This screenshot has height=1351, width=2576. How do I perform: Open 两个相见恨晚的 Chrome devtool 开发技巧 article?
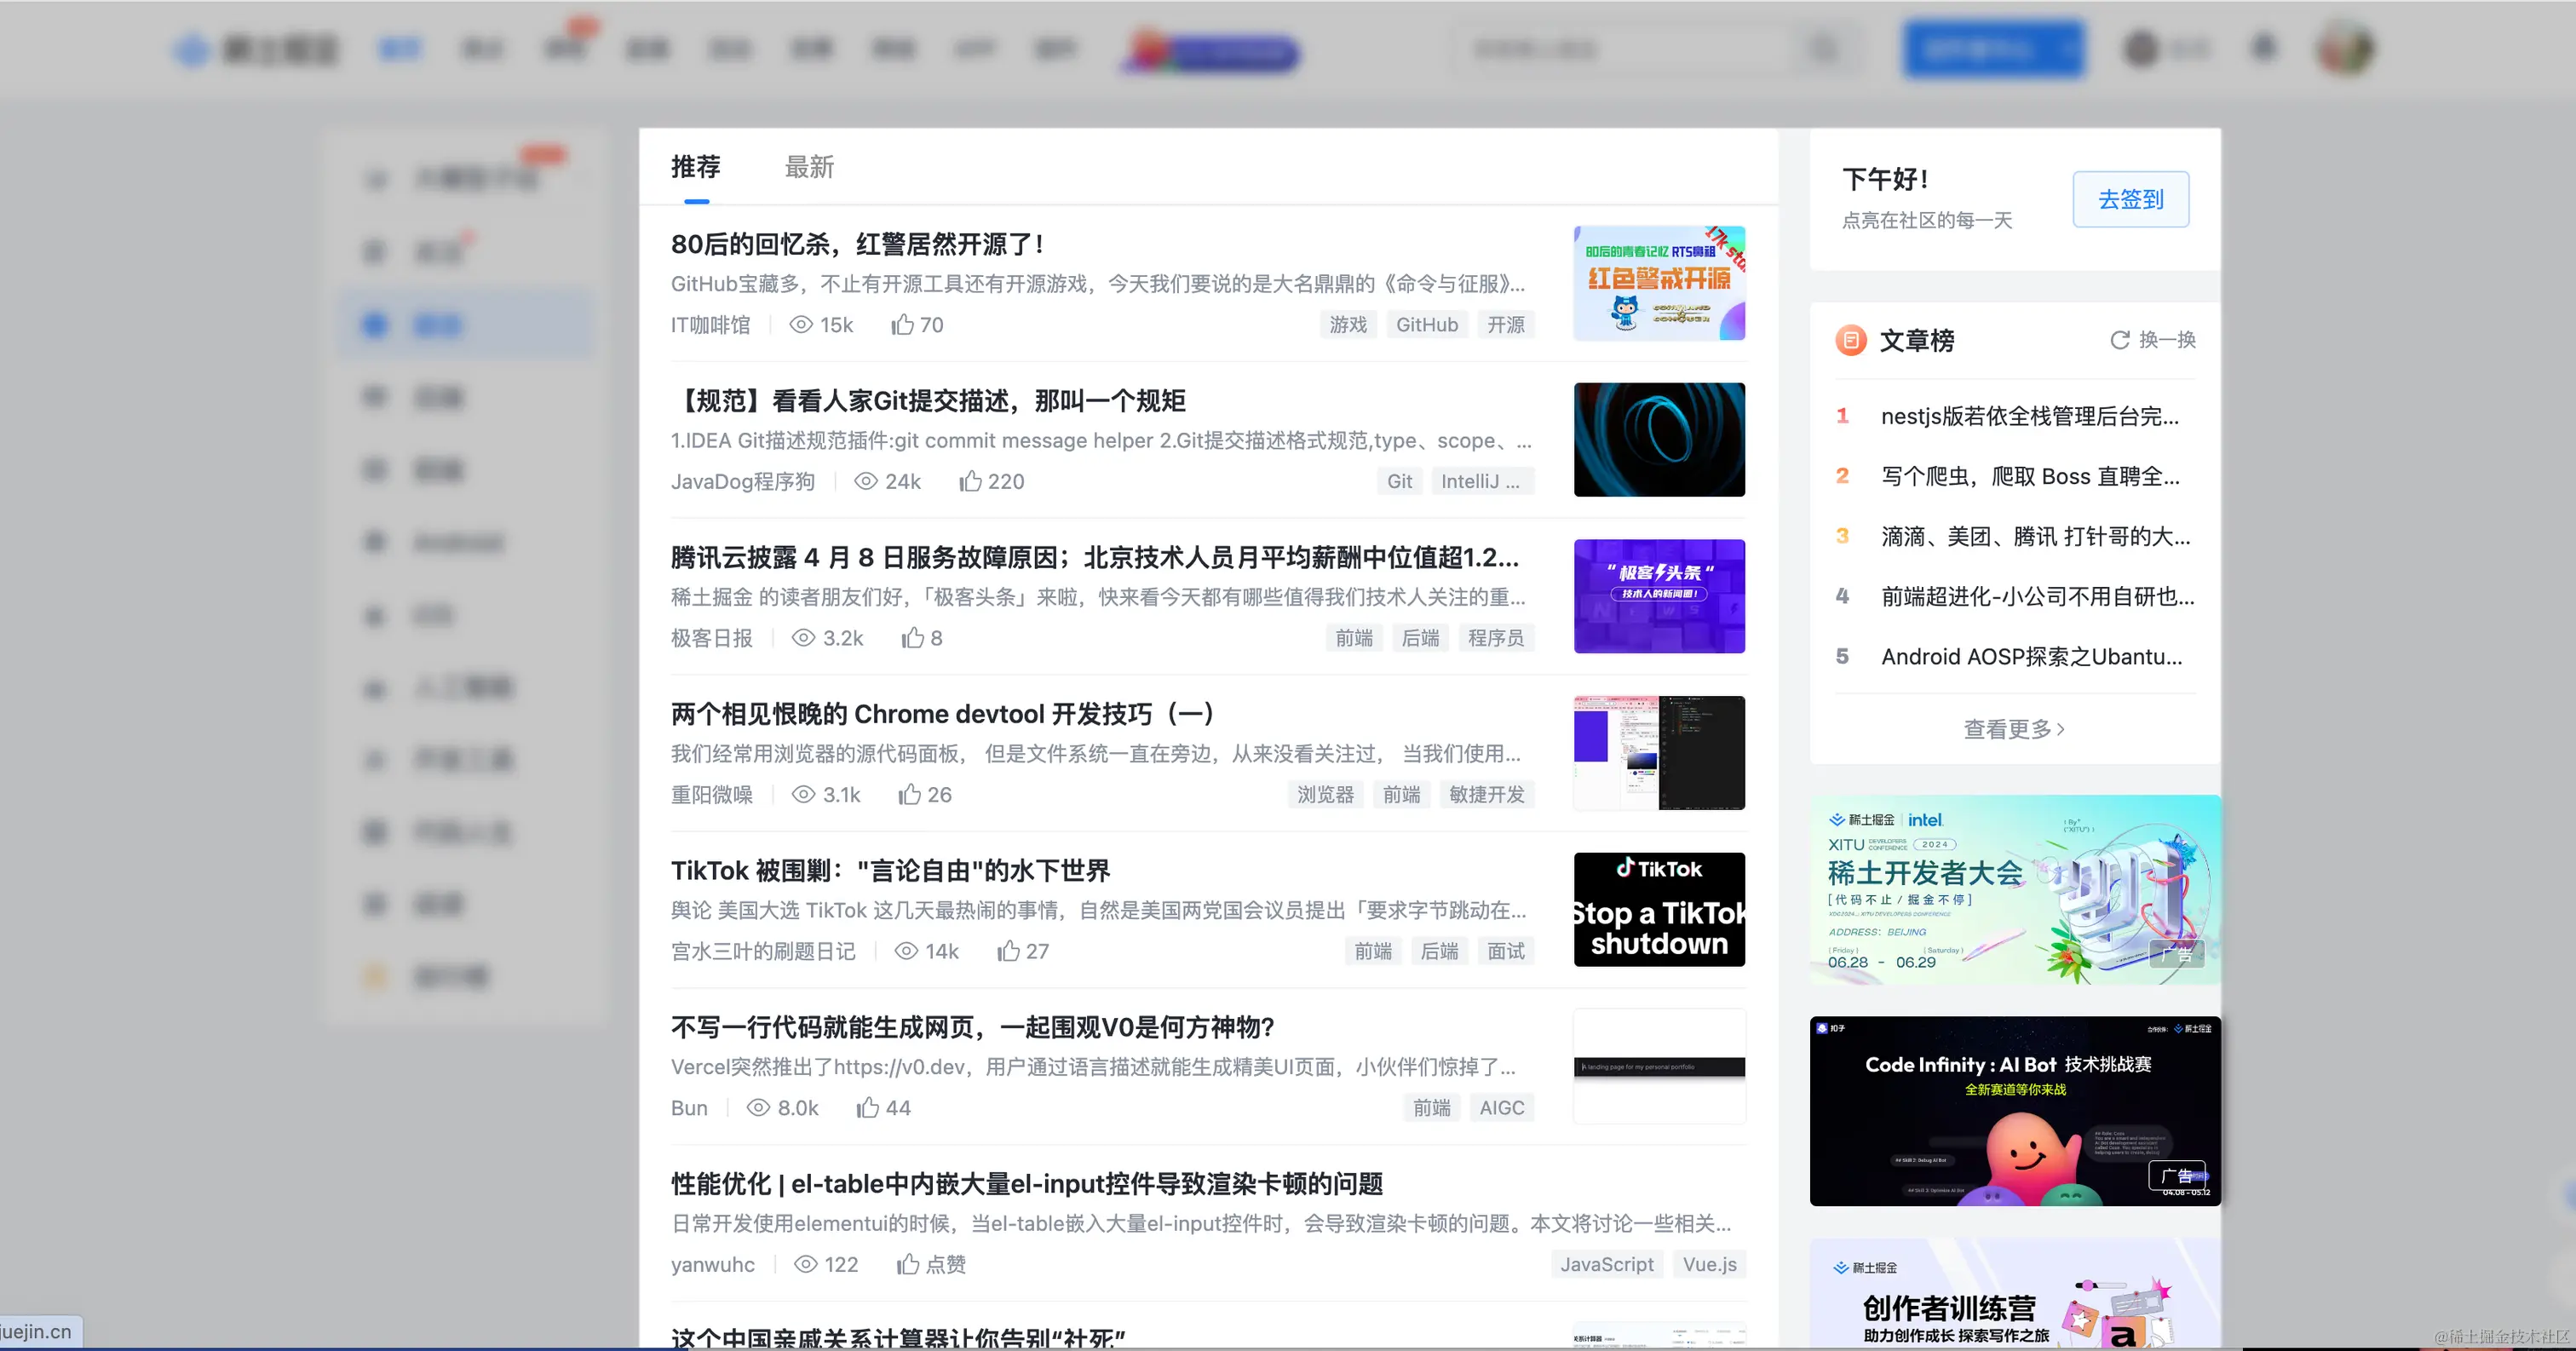point(942,714)
